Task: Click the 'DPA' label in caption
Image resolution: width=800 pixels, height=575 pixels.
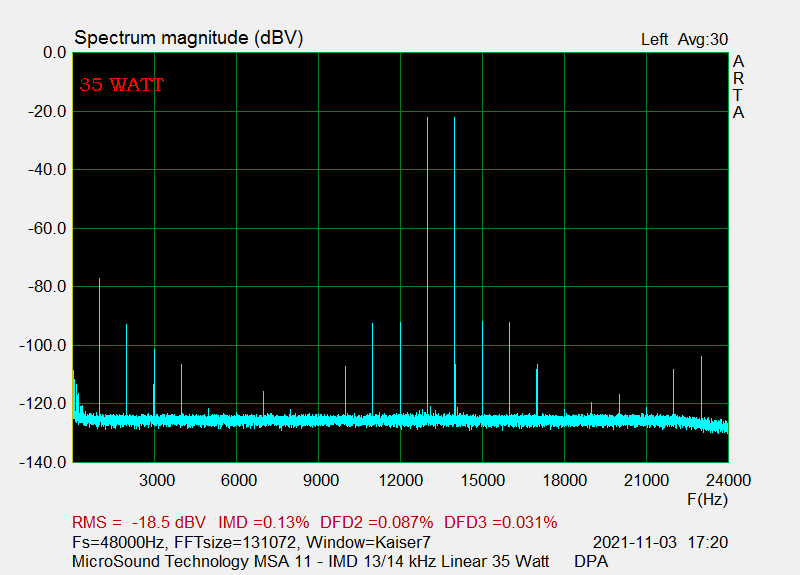Action: pyautogui.click(x=591, y=561)
